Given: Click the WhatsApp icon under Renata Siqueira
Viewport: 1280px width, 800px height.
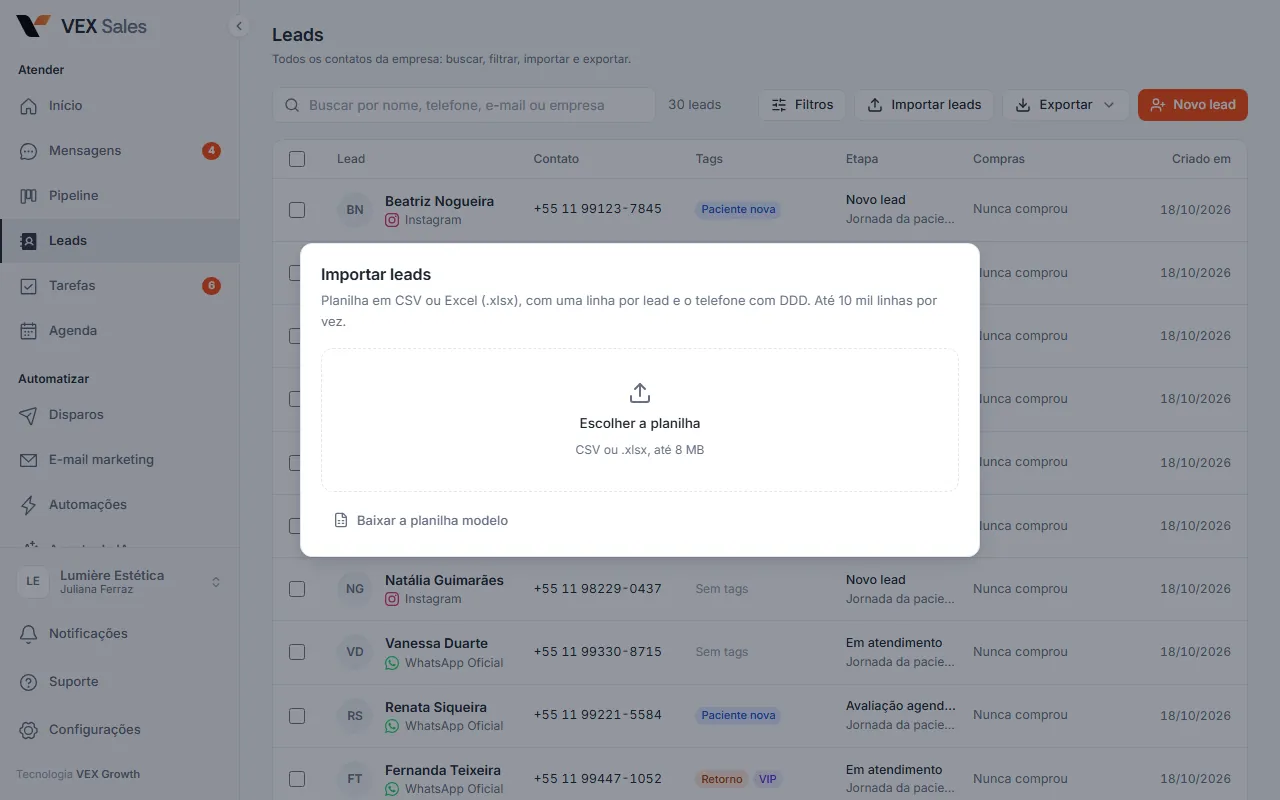Looking at the screenshot, I should [x=392, y=726].
